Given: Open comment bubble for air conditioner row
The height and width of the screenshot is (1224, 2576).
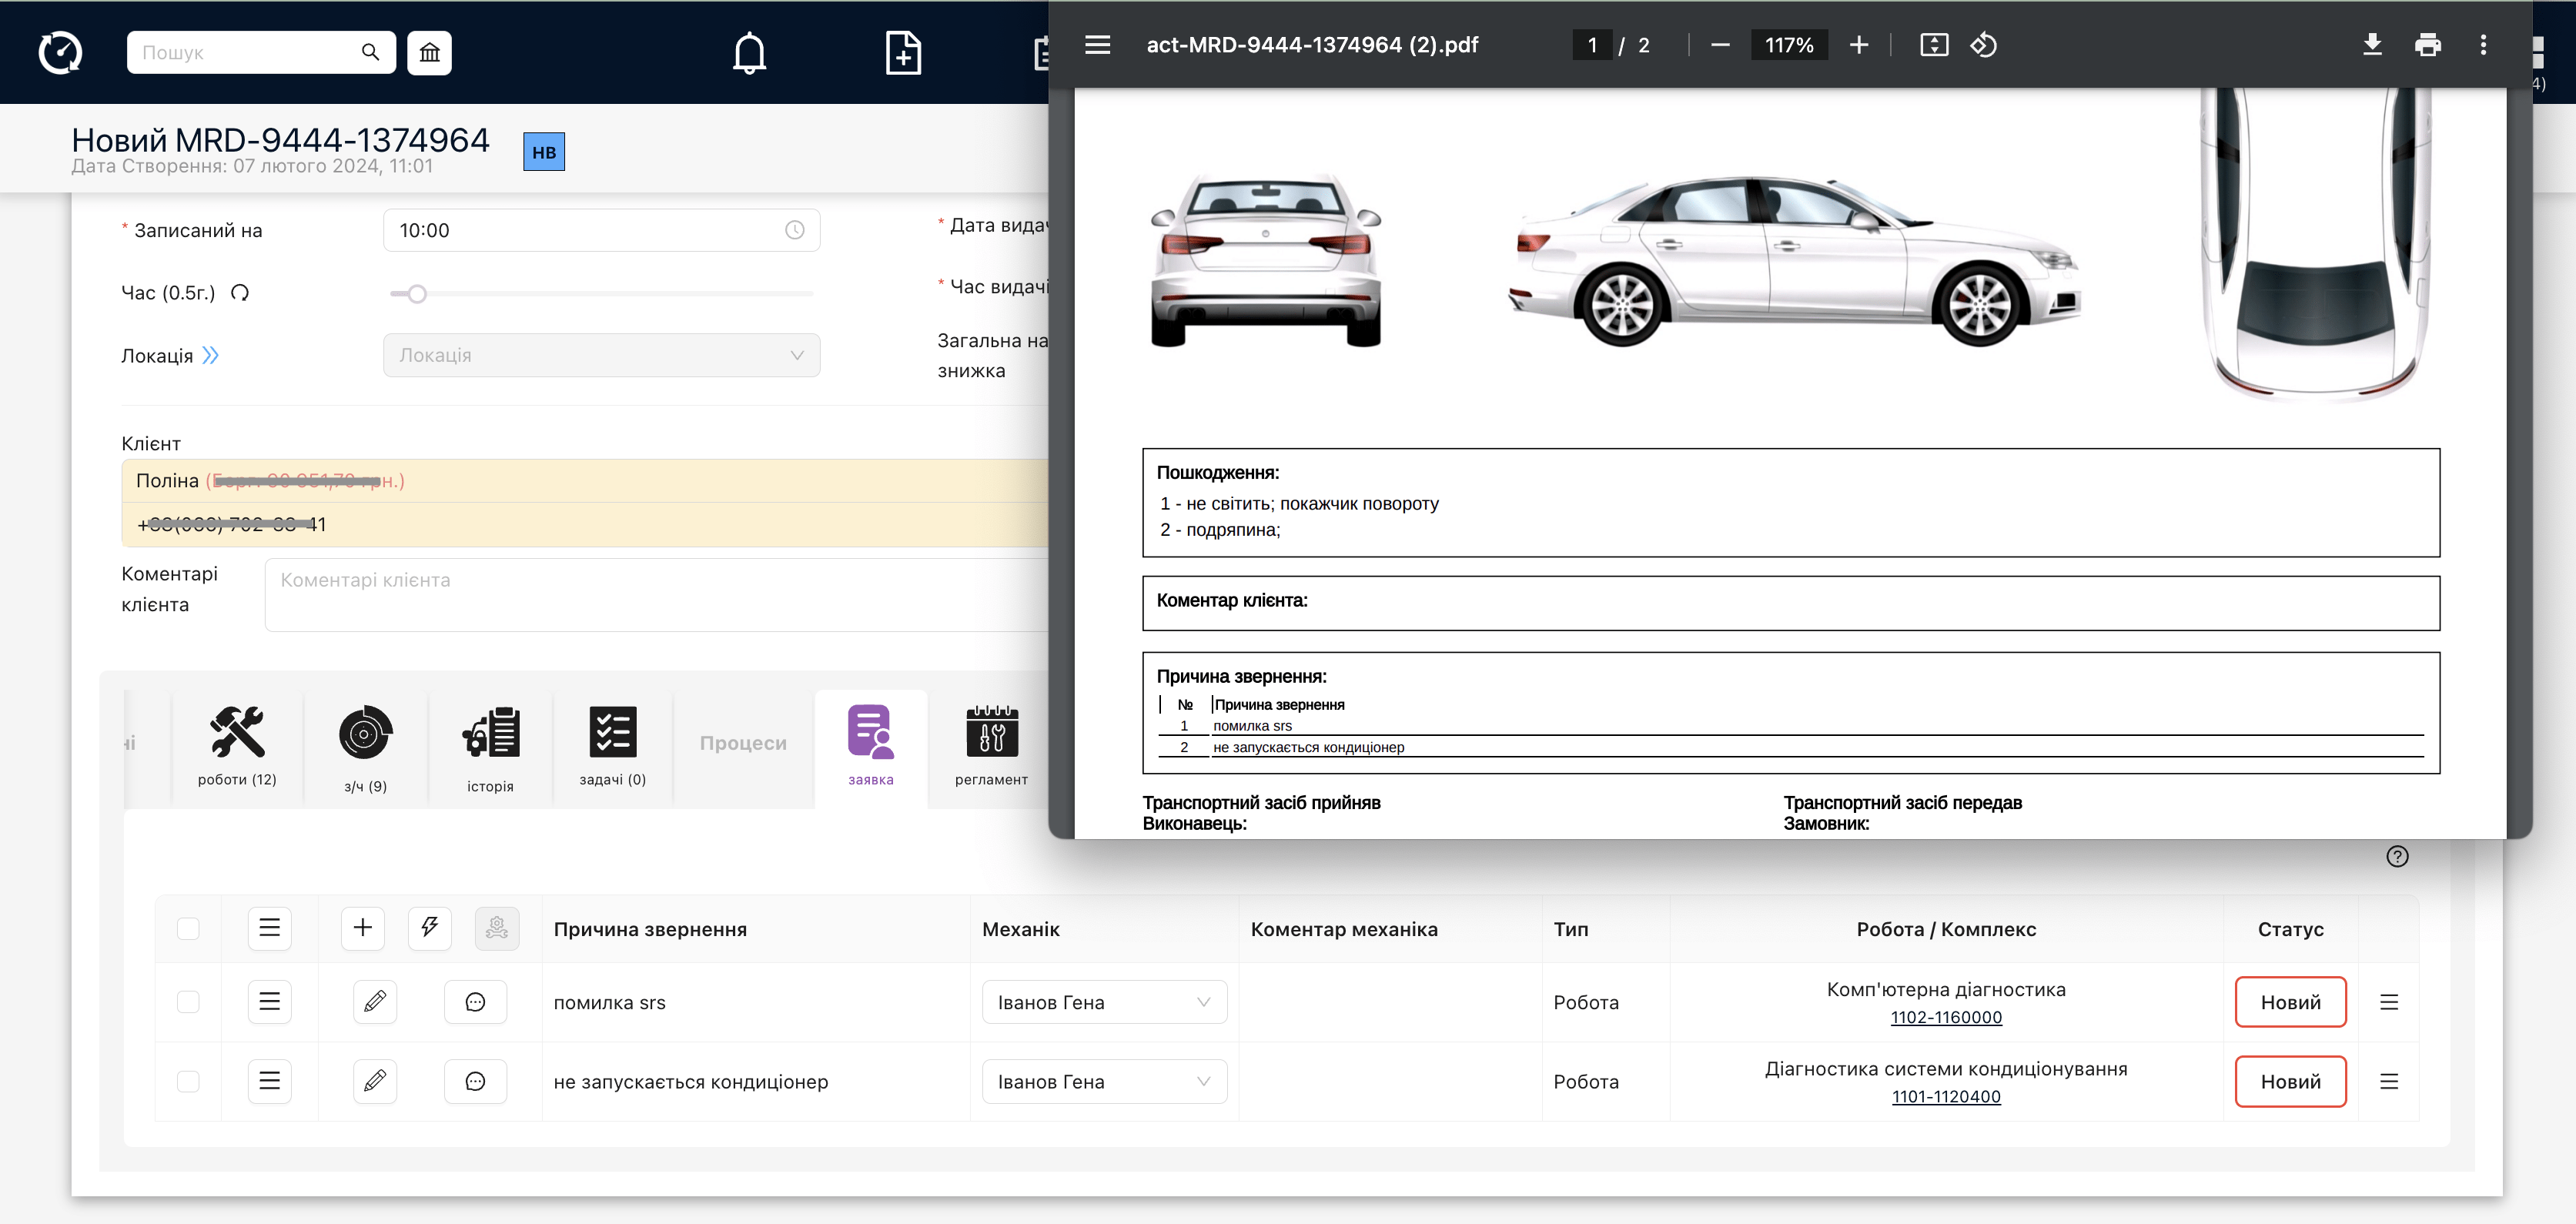Looking at the screenshot, I should pos(475,1081).
